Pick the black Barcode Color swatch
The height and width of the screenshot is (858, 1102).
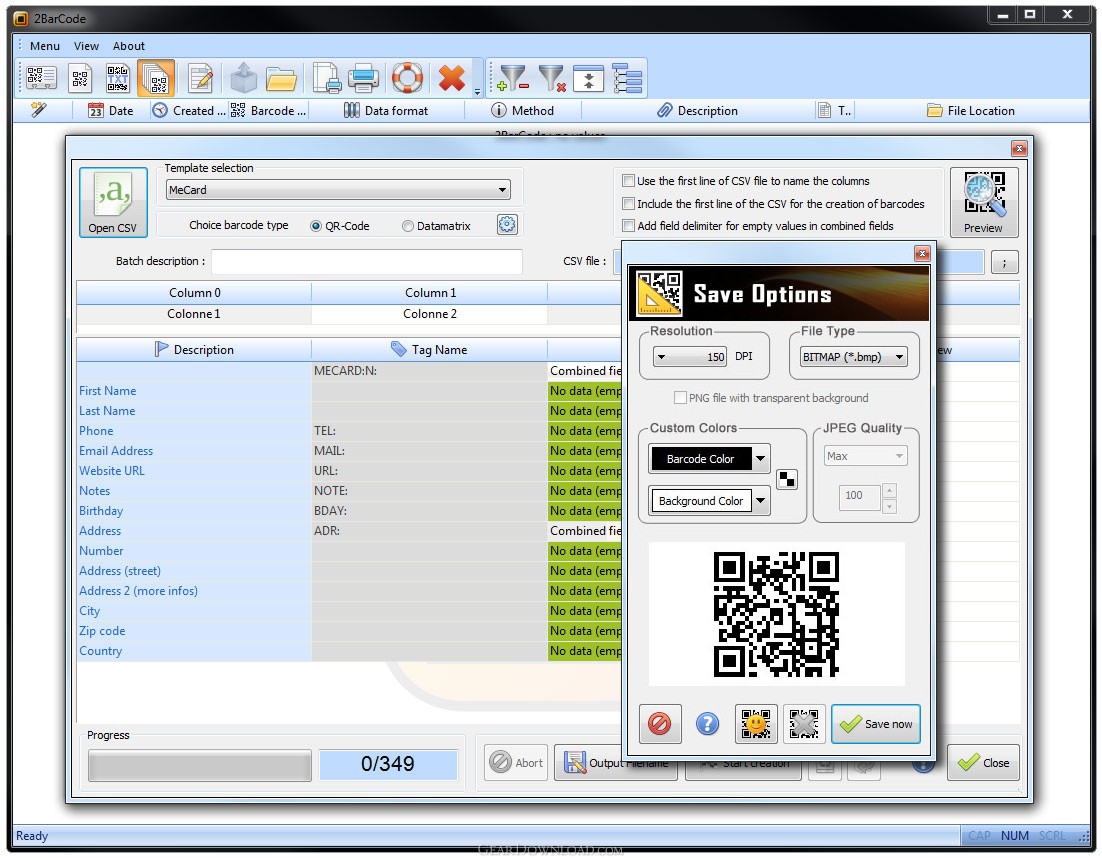point(701,459)
